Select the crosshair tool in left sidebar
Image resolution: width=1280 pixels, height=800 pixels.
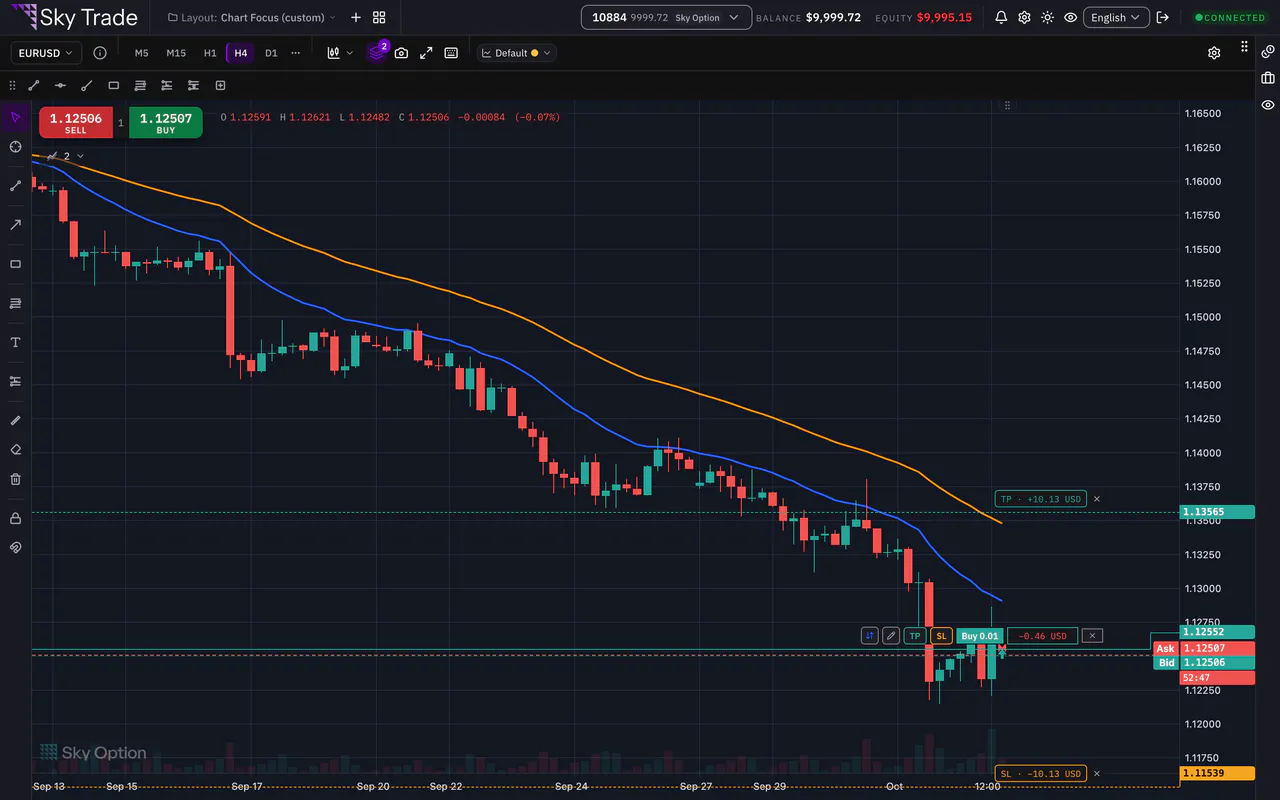click(15, 147)
